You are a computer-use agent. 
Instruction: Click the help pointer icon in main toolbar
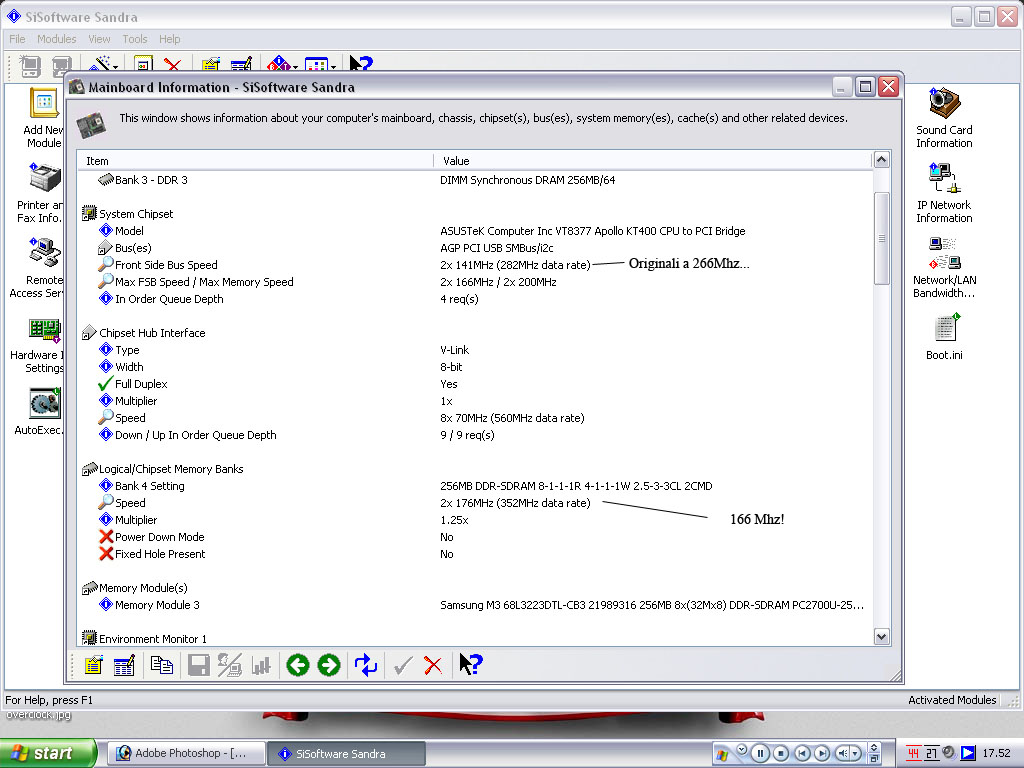[x=360, y=64]
